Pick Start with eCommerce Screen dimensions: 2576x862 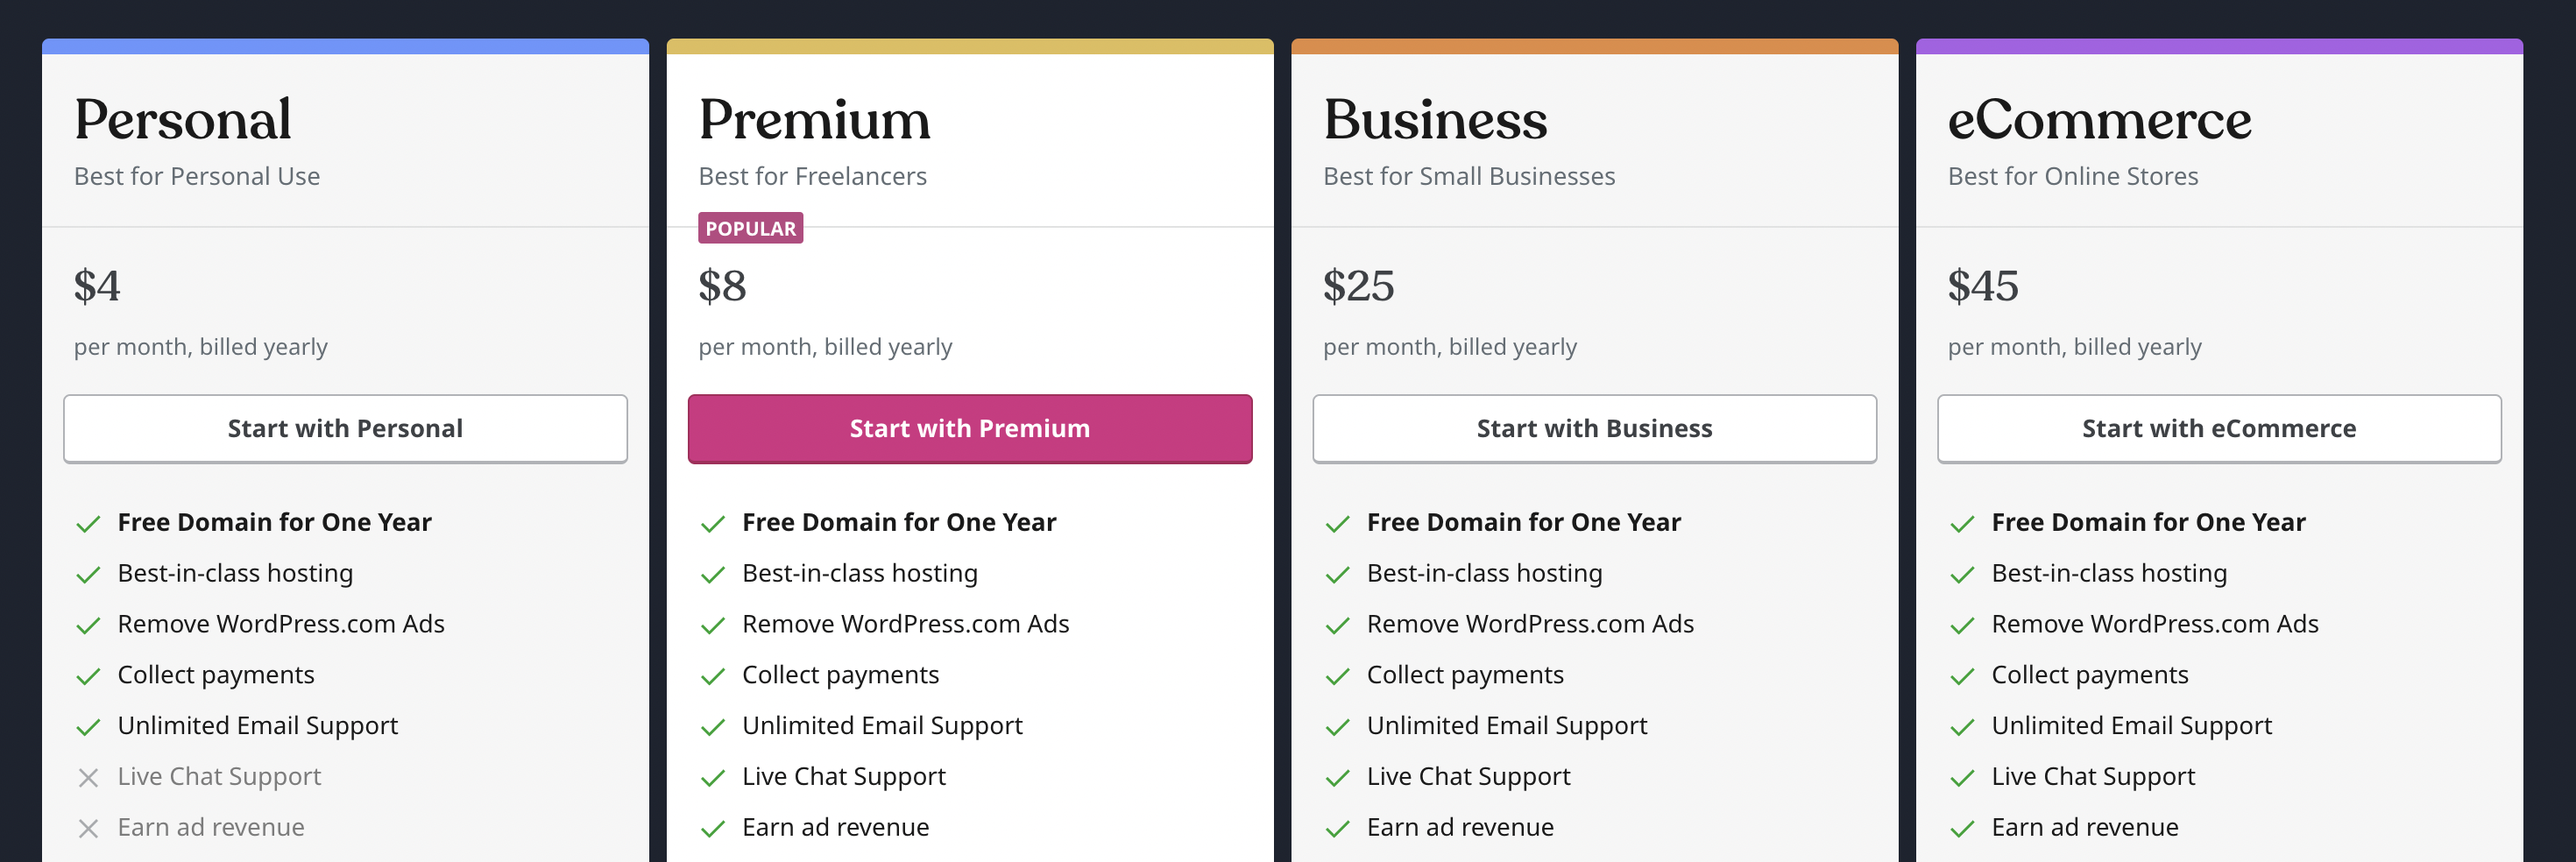tap(2218, 428)
